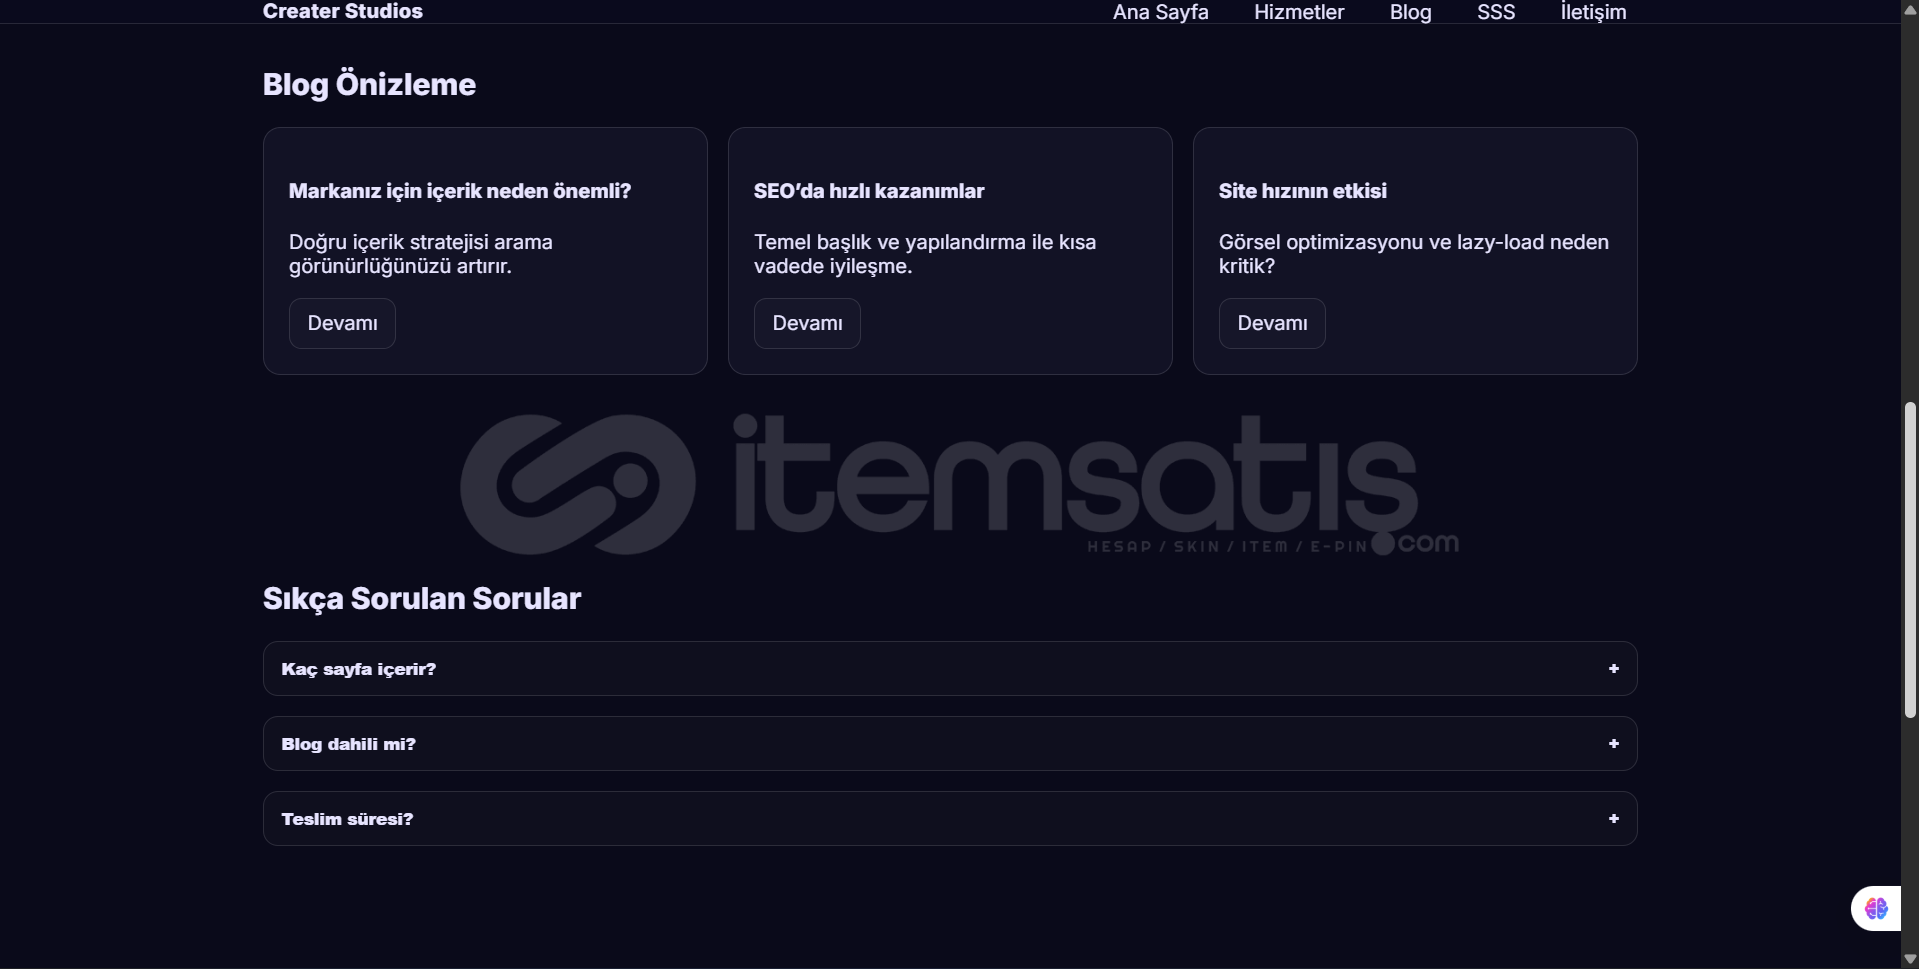Select 'Site hızının etkisi' card title
The image size is (1919, 969).
pyautogui.click(x=1302, y=191)
